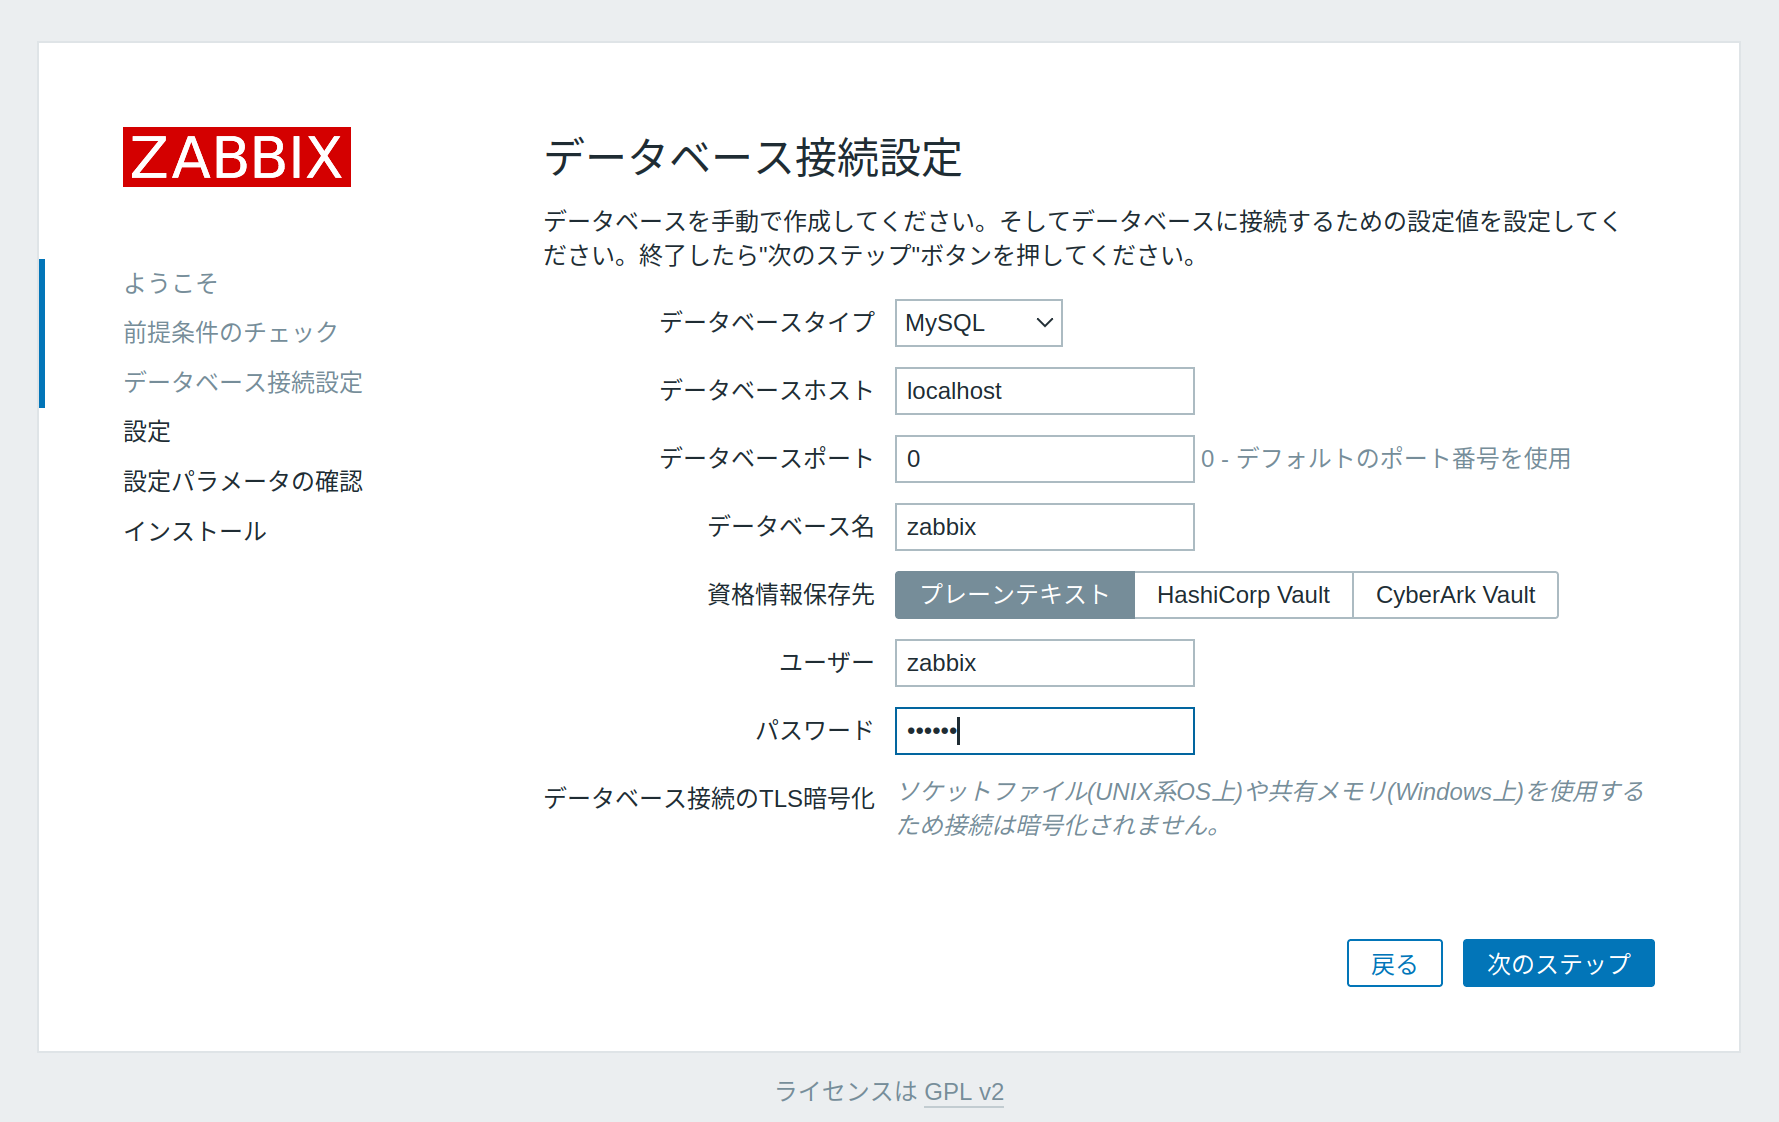Screen dimensions: 1779x1122
Task: Click the 戻る button
Action: [1394, 963]
